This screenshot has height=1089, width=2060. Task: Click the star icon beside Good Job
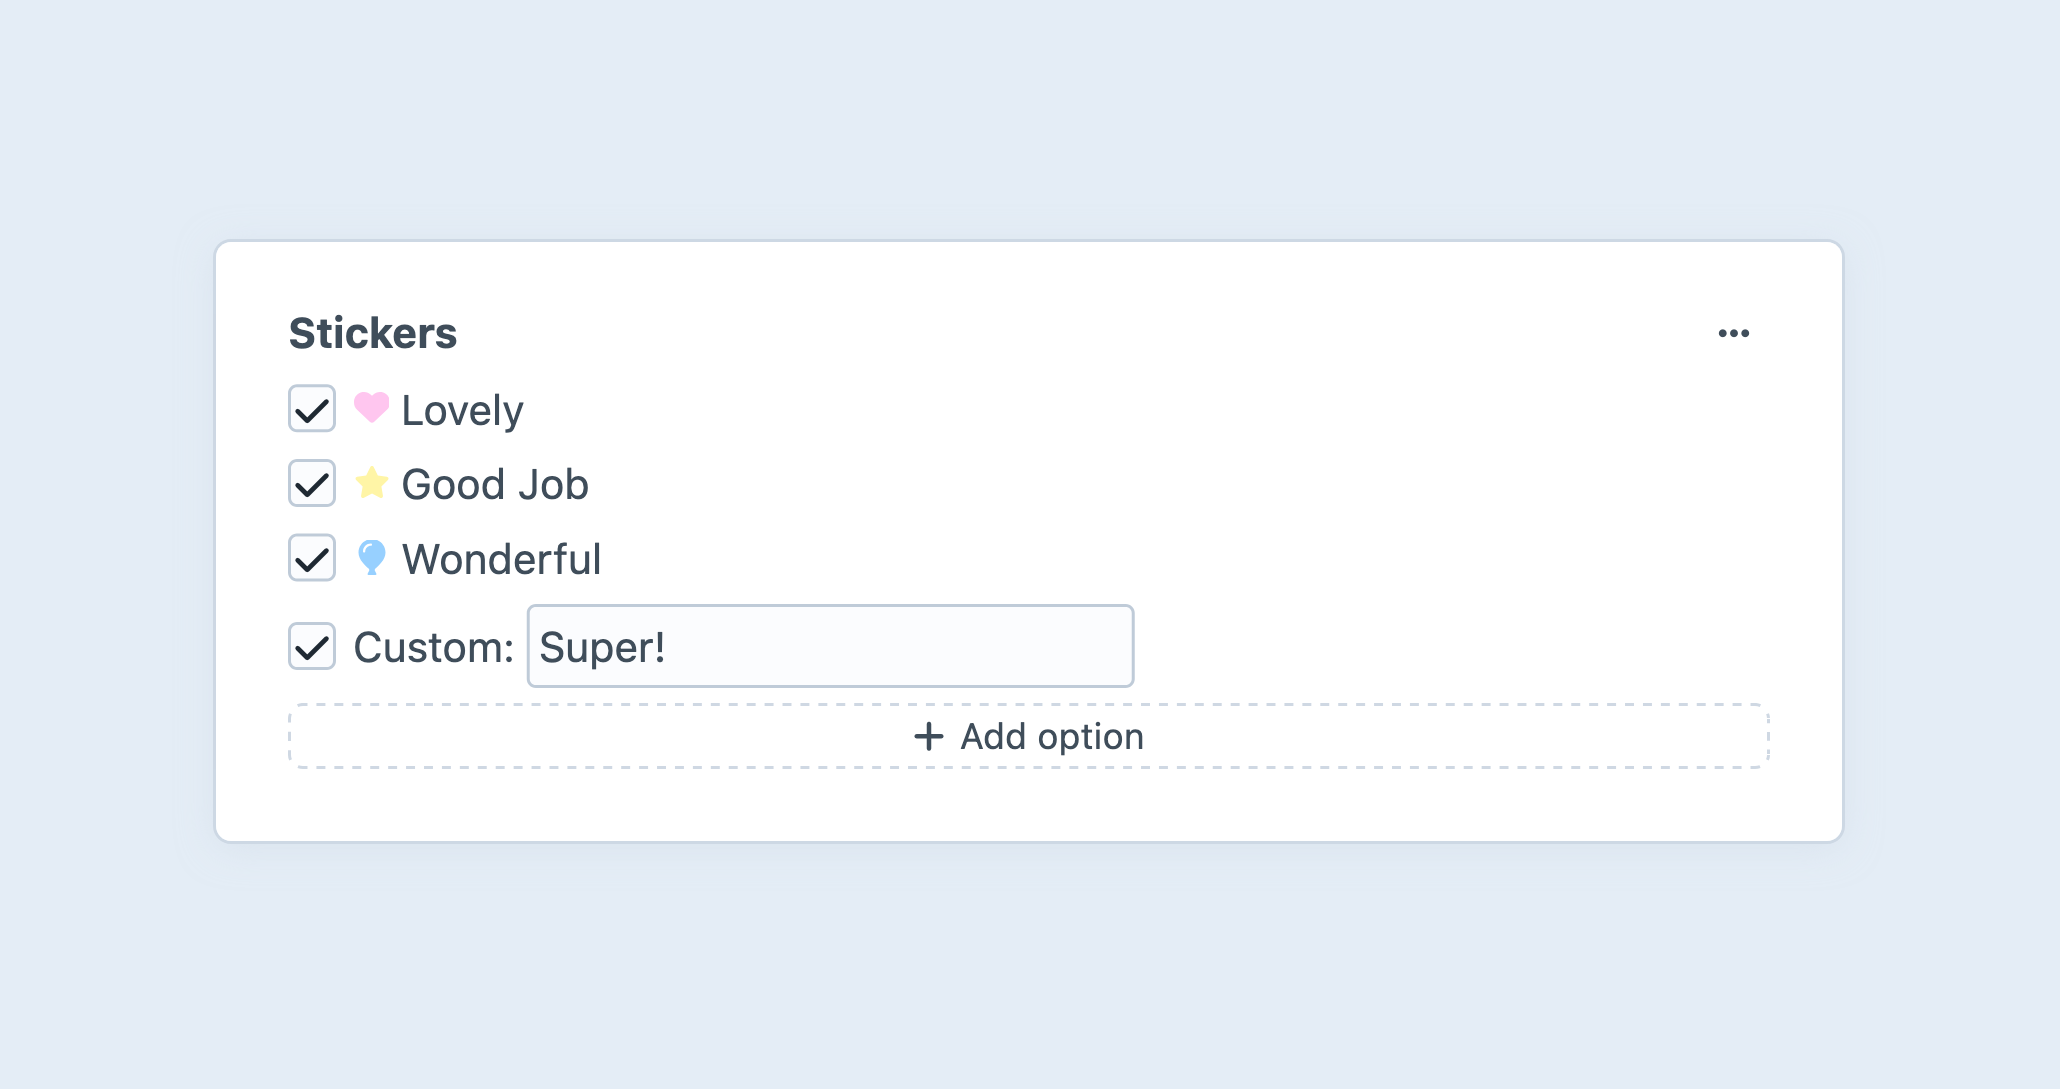click(371, 483)
